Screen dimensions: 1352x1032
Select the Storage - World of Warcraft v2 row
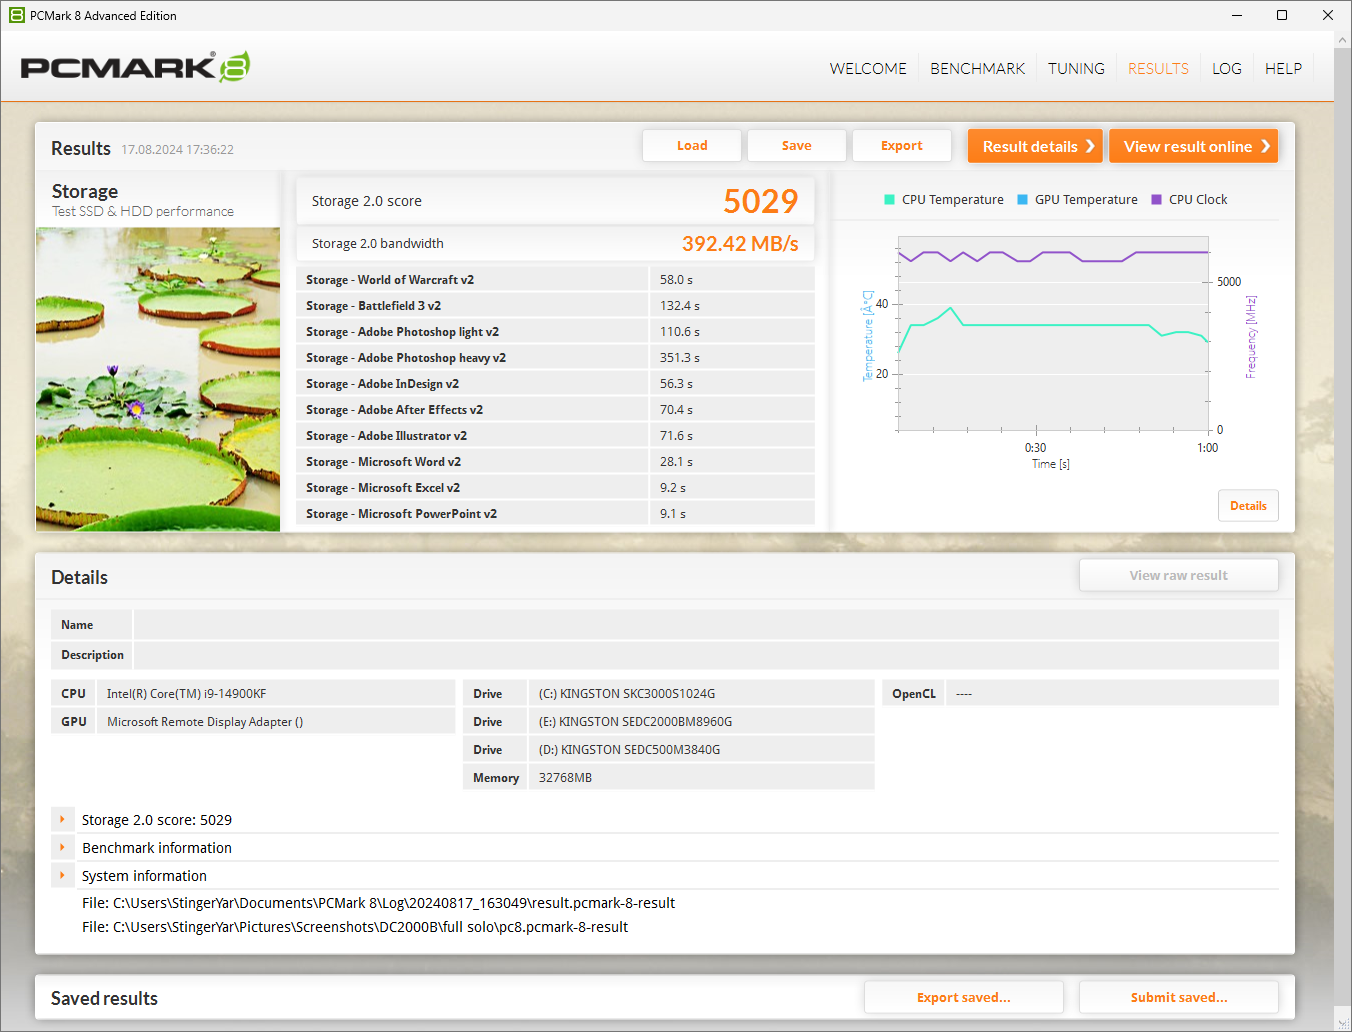(555, 280)
